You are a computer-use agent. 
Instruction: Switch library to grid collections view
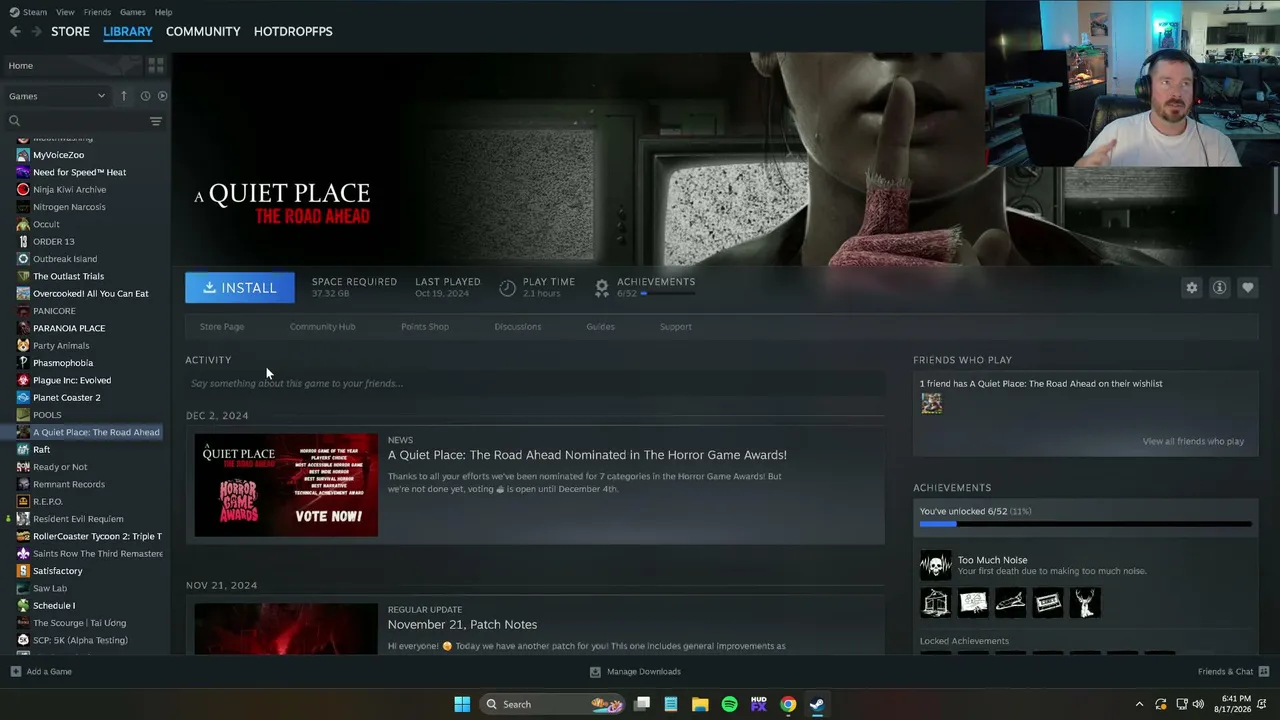tap(156, 65)
